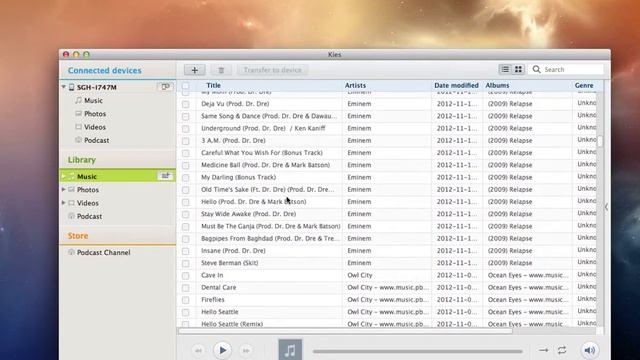This screenshot has height=360, width=640.
Task: Select Library Music item
Action: [118, 176]
